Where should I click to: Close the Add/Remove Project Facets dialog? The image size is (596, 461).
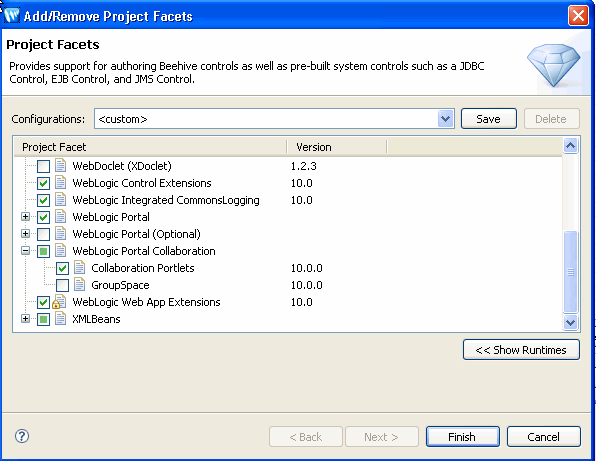click(x=578, y=16)
